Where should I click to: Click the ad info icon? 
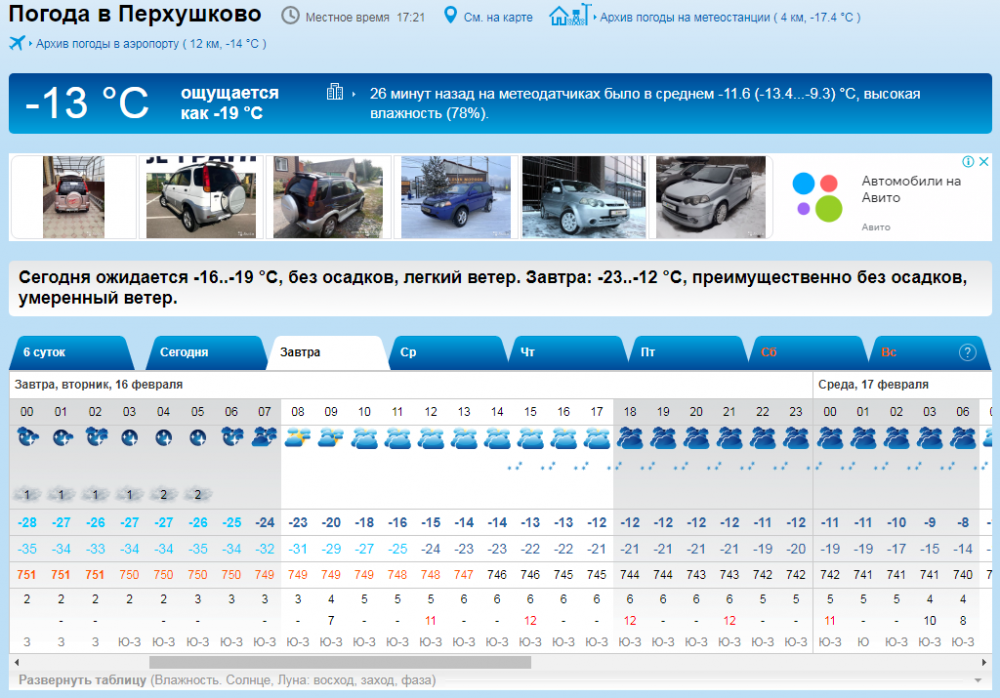pyautogui.click(x=967, y=162)
